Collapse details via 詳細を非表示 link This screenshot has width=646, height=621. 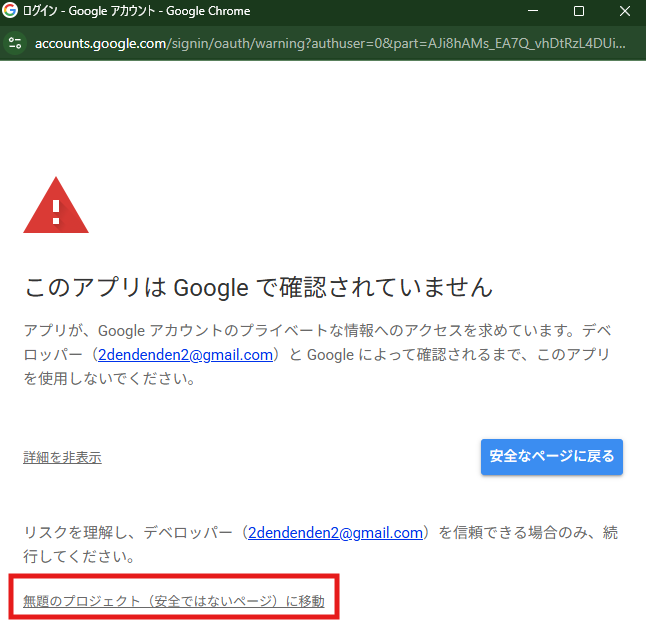point(62,457)
